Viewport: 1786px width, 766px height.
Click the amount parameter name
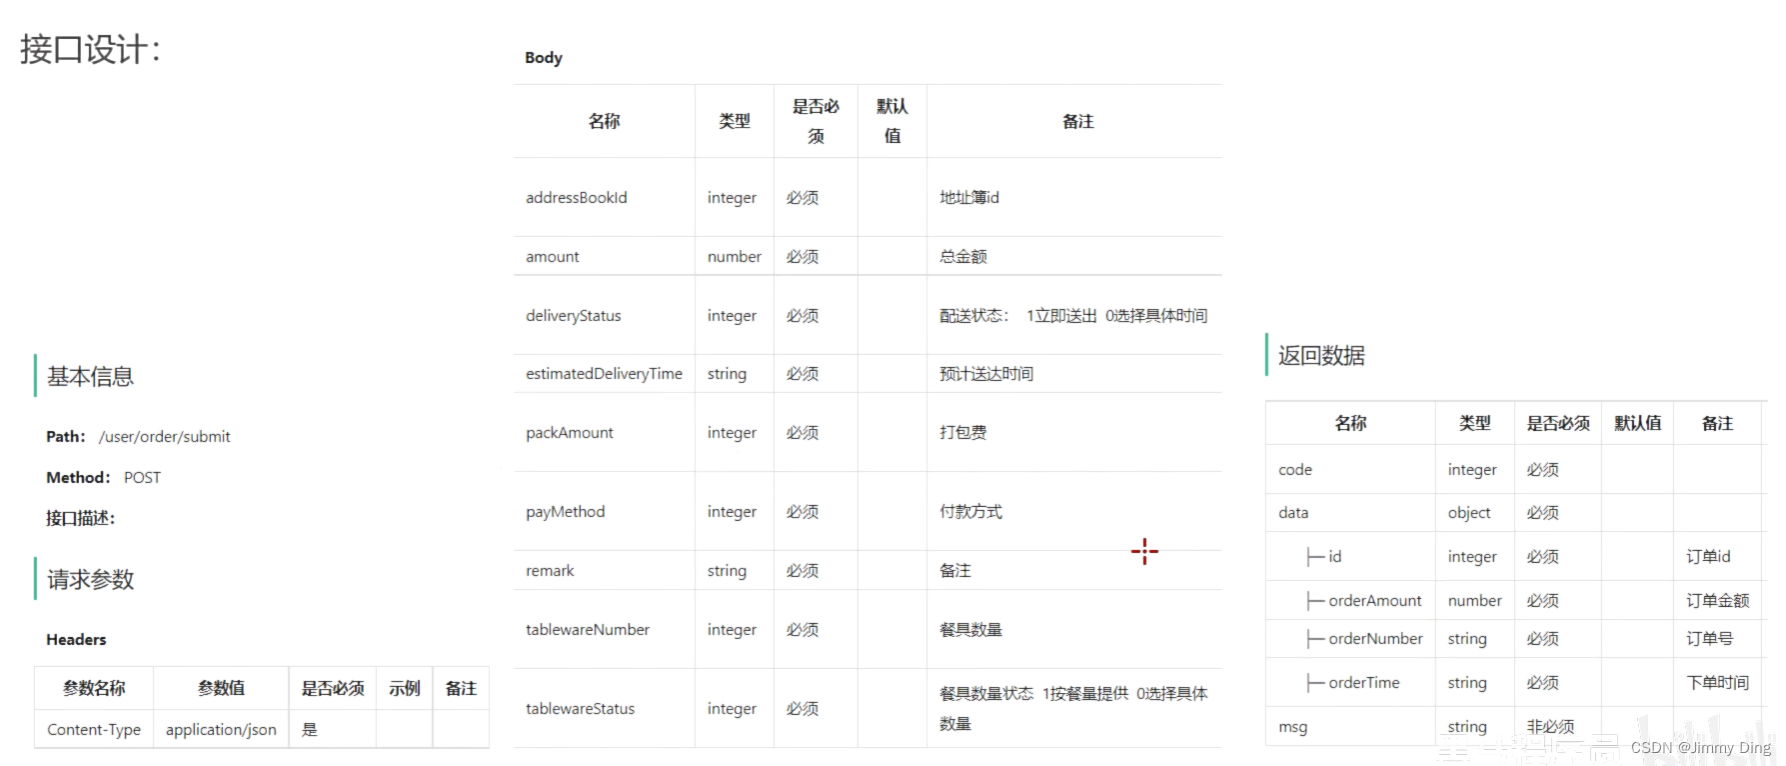click(552, 256)
